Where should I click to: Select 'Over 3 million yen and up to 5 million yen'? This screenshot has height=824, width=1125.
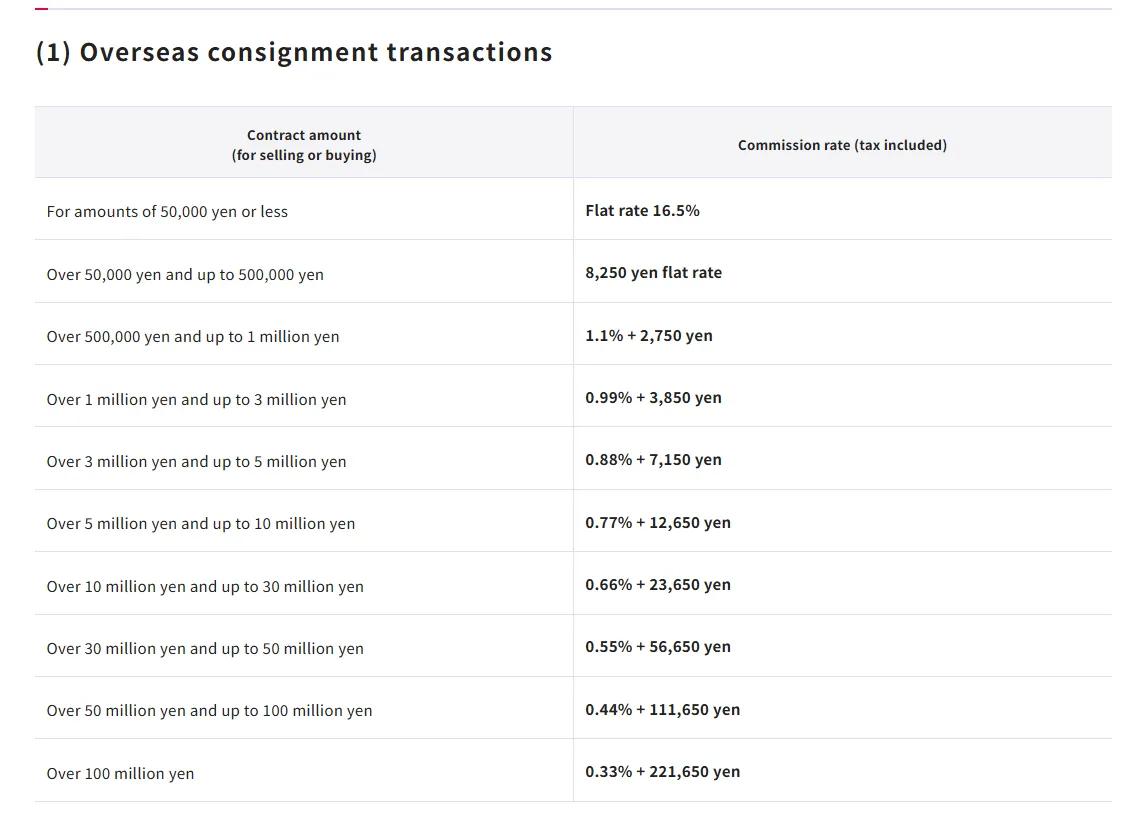(x=197, y=462)
